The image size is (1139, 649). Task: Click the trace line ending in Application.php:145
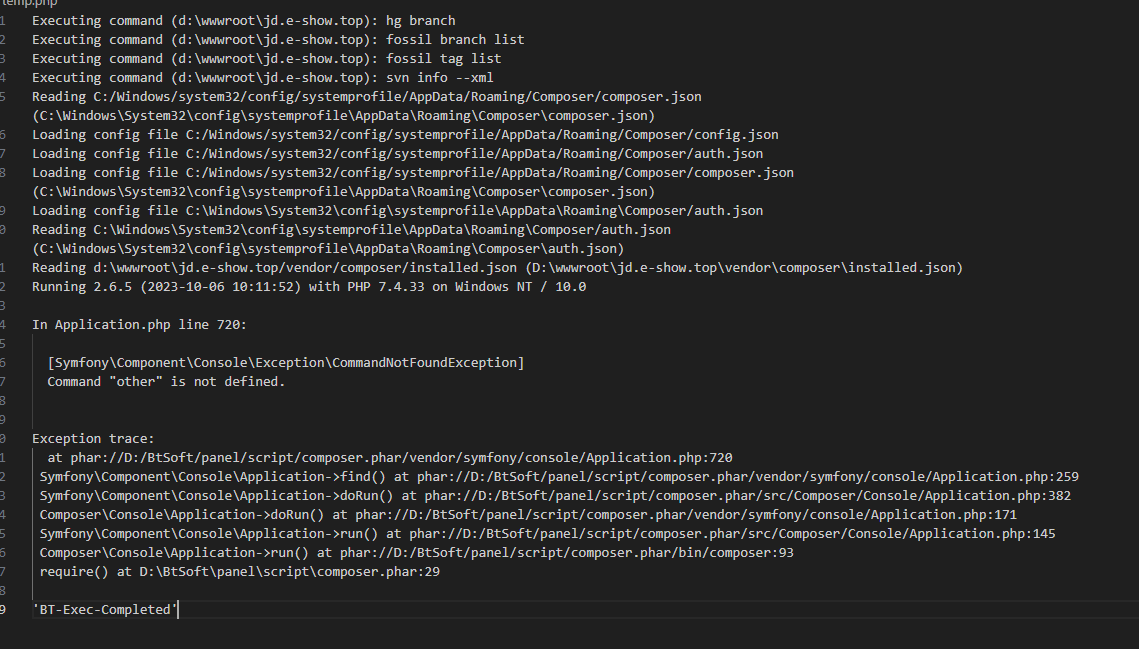[x=548, y=533]
